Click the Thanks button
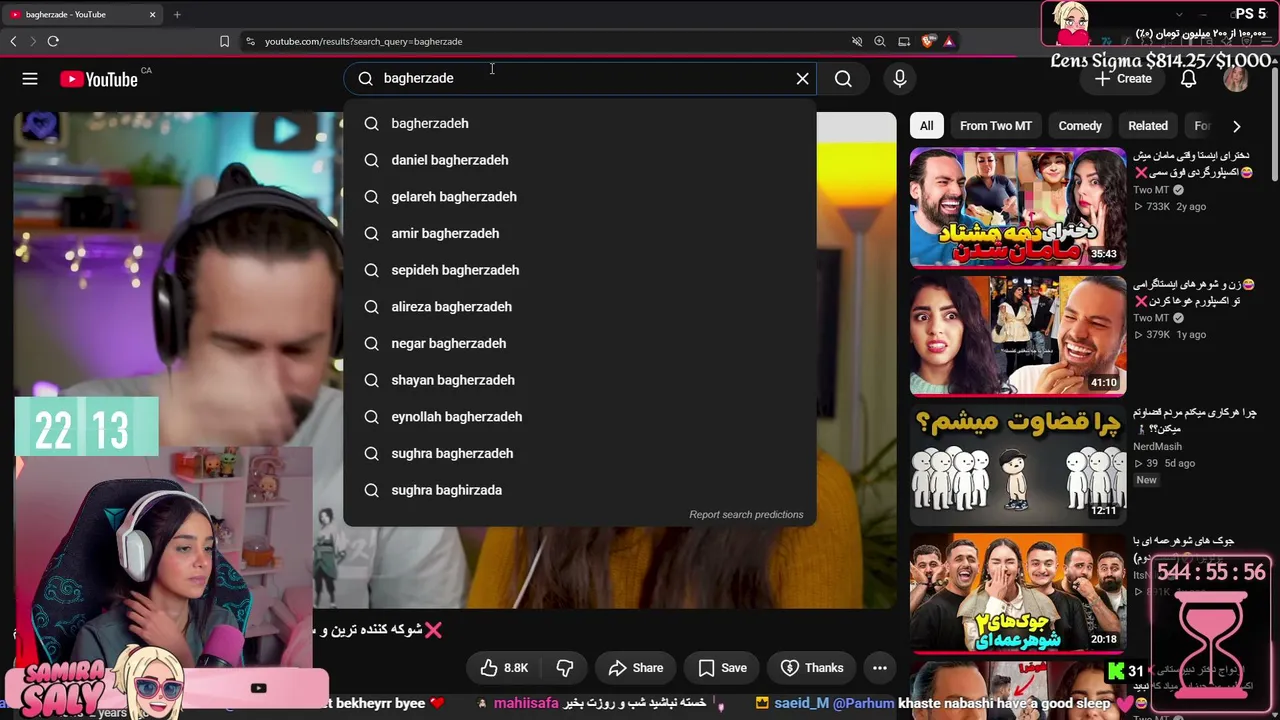 pos(812,668)
